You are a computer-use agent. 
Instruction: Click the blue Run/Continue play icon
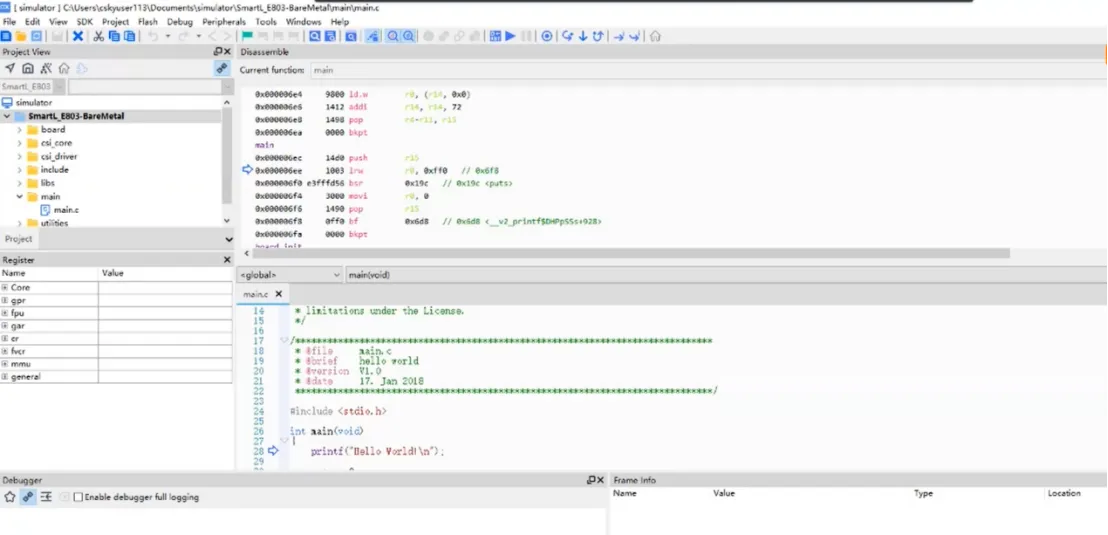click(x=510, y=36)
